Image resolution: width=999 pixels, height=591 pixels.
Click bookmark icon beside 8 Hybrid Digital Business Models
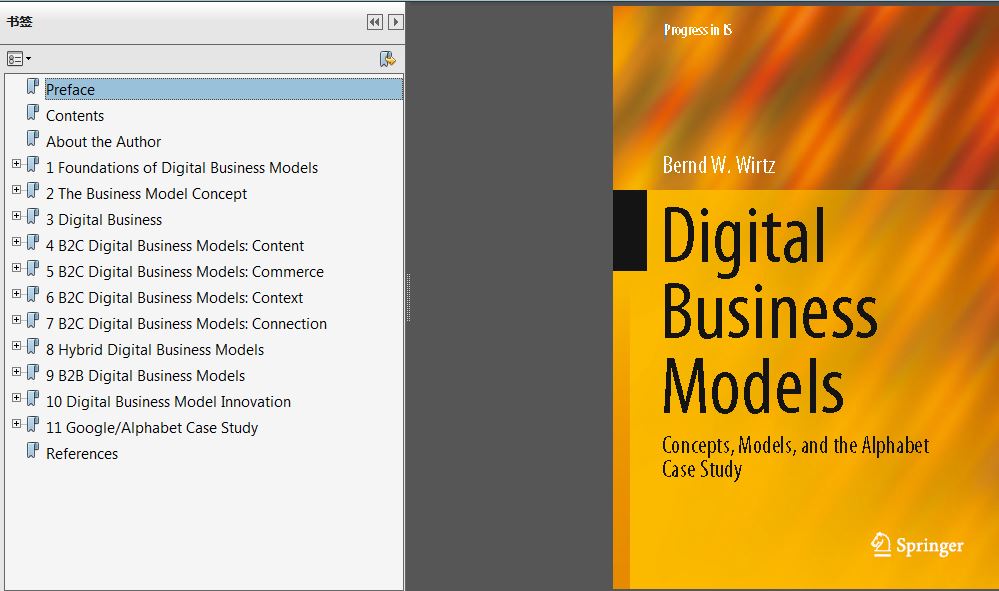coord(32,346)
